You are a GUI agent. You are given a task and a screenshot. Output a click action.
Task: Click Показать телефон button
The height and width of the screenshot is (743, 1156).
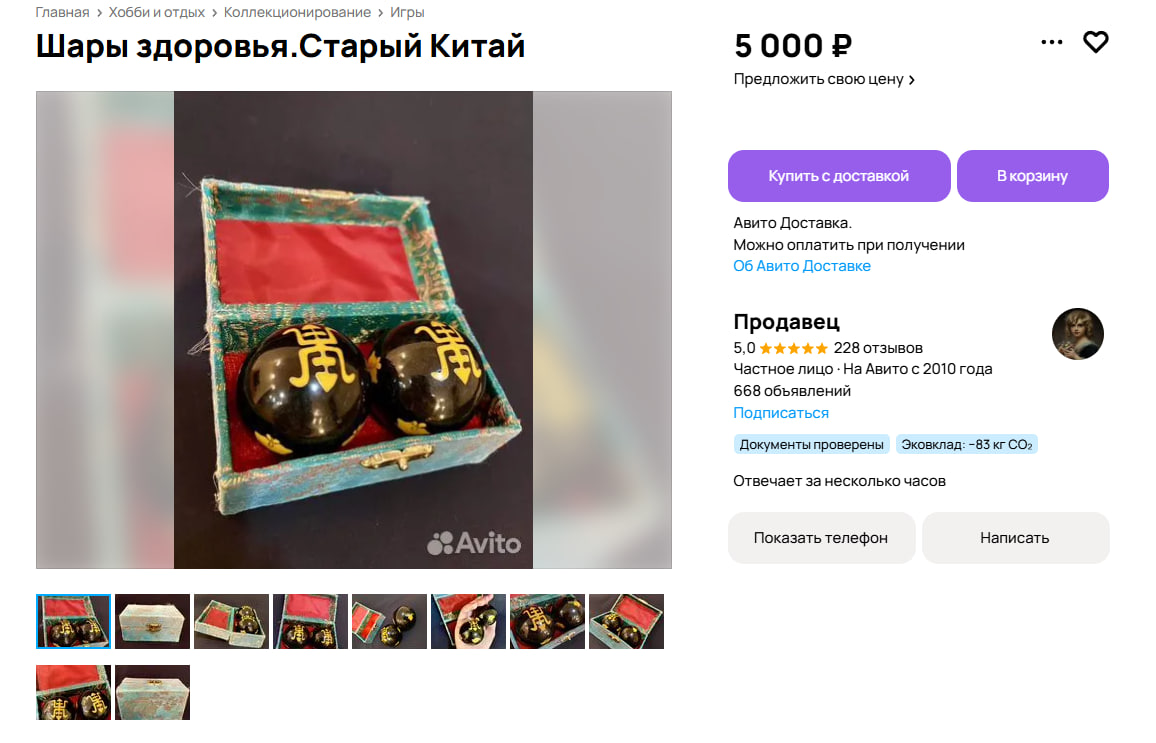click(x=821, y=538)
